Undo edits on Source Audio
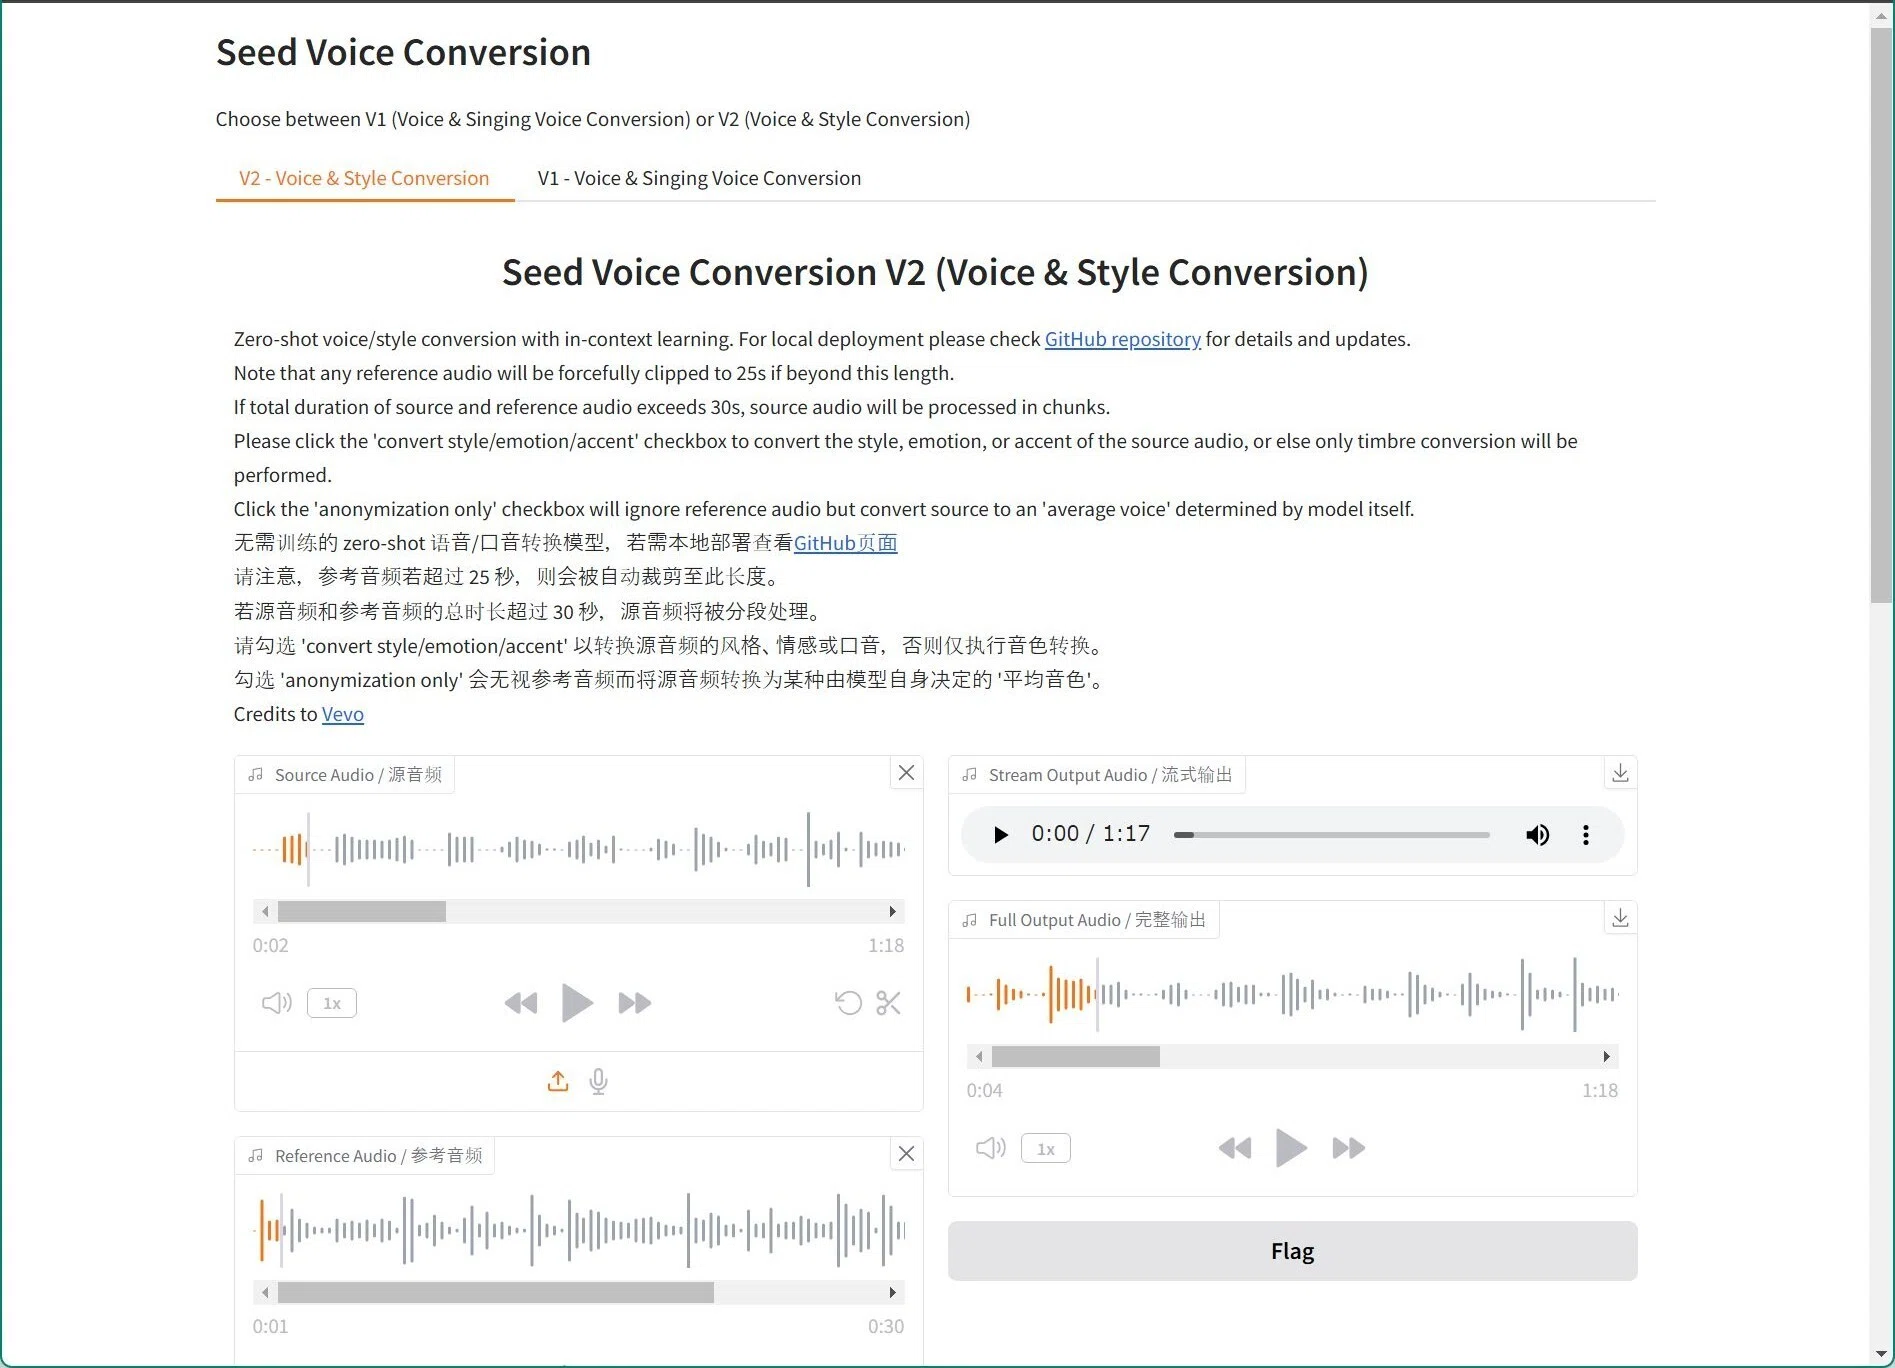Viewport: 1895px width, 1368px height. 848,1003
